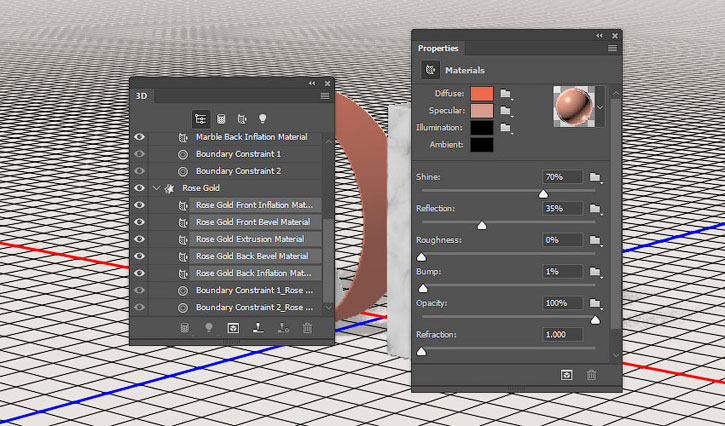Toggle visibility of Boundary Constraint 1
The image size is (725, 426).
point(139,154)
